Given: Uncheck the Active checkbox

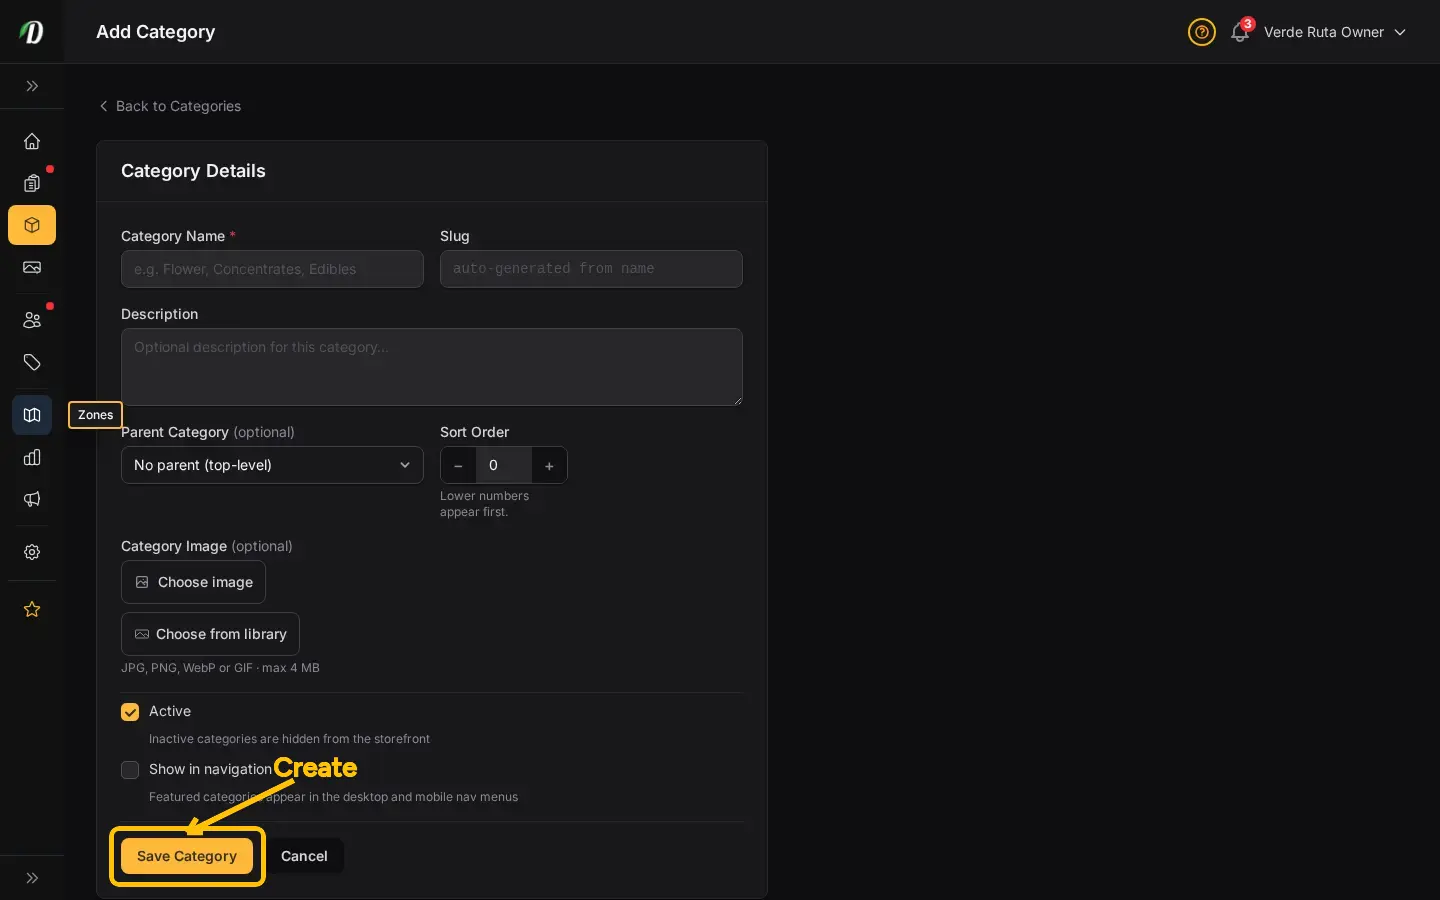Looking at the screenshot, I should point(130,712).
